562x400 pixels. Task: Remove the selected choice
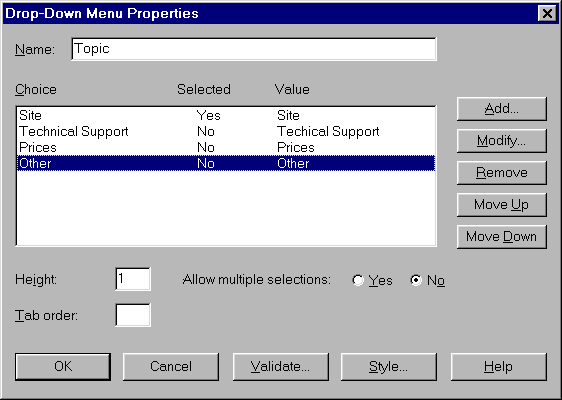501,173
